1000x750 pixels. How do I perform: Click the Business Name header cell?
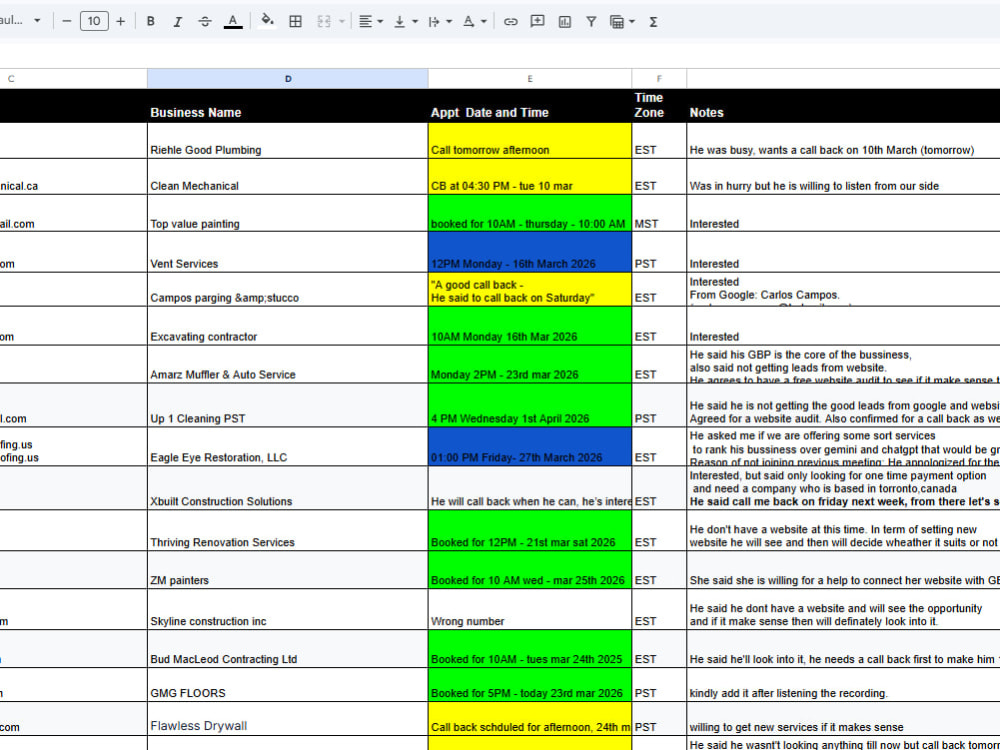click(x=288, y=105)
